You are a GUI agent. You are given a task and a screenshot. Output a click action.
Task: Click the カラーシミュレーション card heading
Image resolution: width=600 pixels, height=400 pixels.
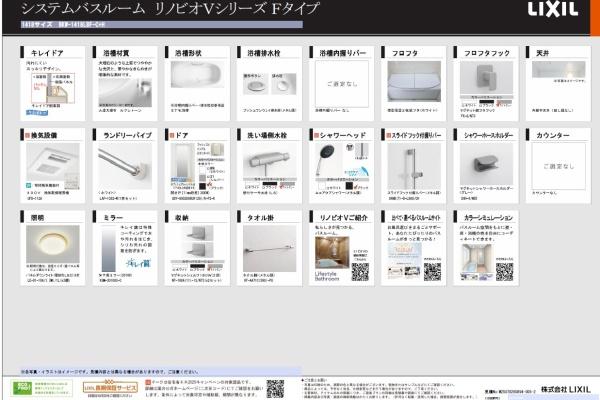click(488, 217)
